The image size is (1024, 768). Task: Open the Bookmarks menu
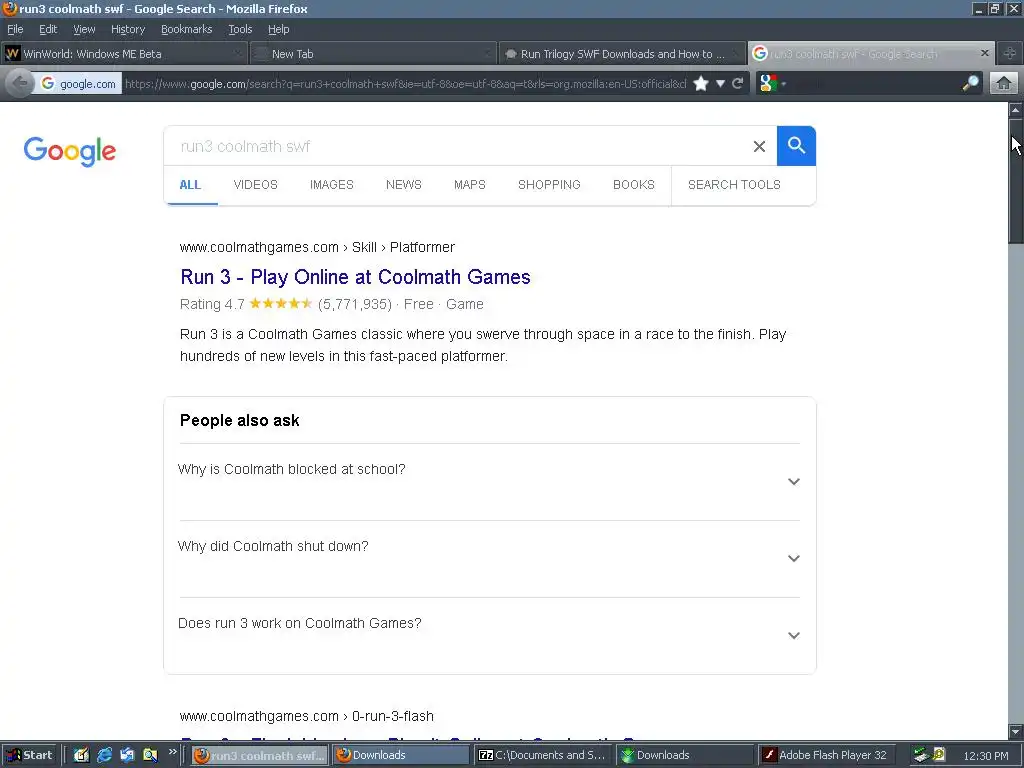[x=186, y=29]
